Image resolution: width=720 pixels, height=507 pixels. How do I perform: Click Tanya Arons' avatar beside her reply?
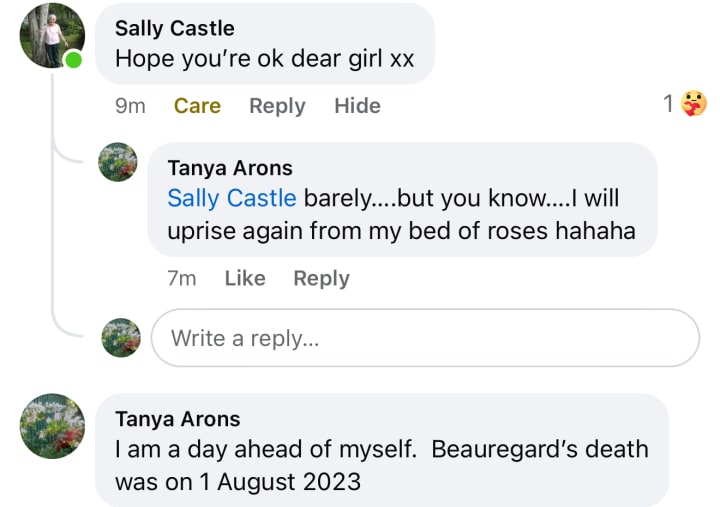click(118, 162)
